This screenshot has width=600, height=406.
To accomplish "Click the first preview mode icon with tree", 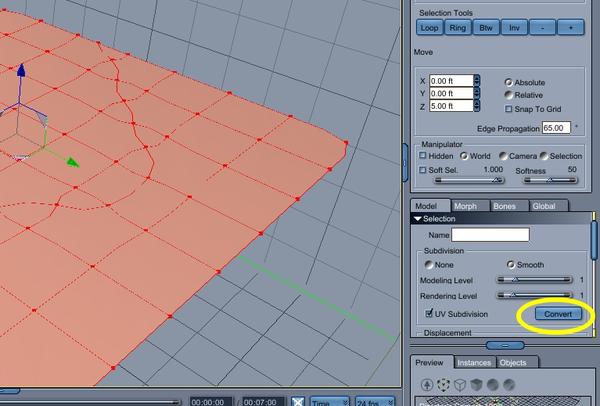I will pyautogui.click(x=427, y=385).
